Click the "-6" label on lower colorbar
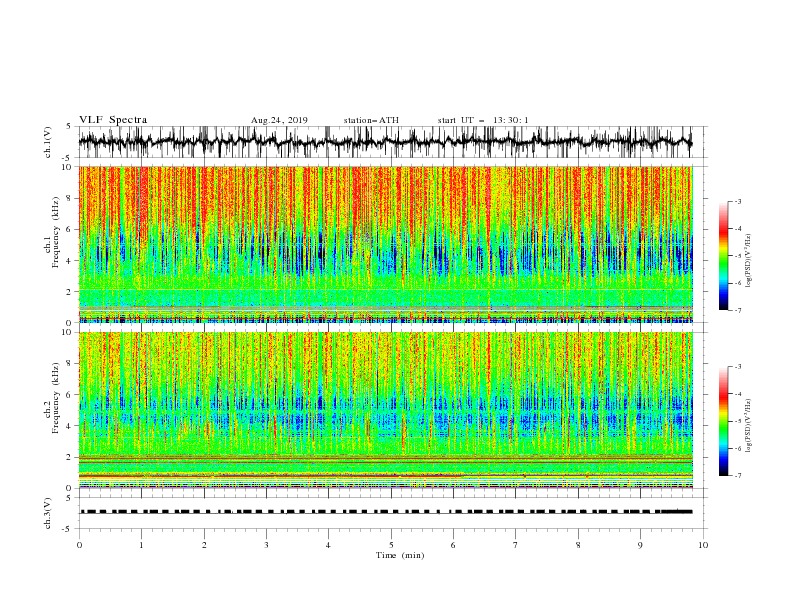 (738, 448)
